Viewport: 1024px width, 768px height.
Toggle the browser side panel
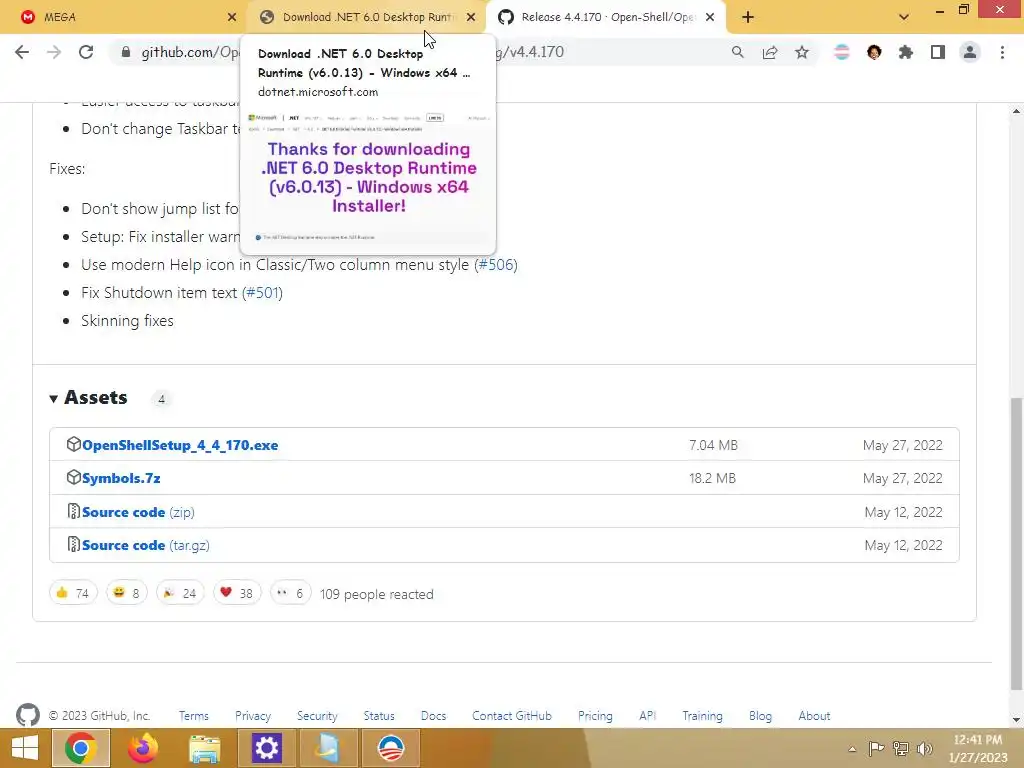(x=938, y=52)
